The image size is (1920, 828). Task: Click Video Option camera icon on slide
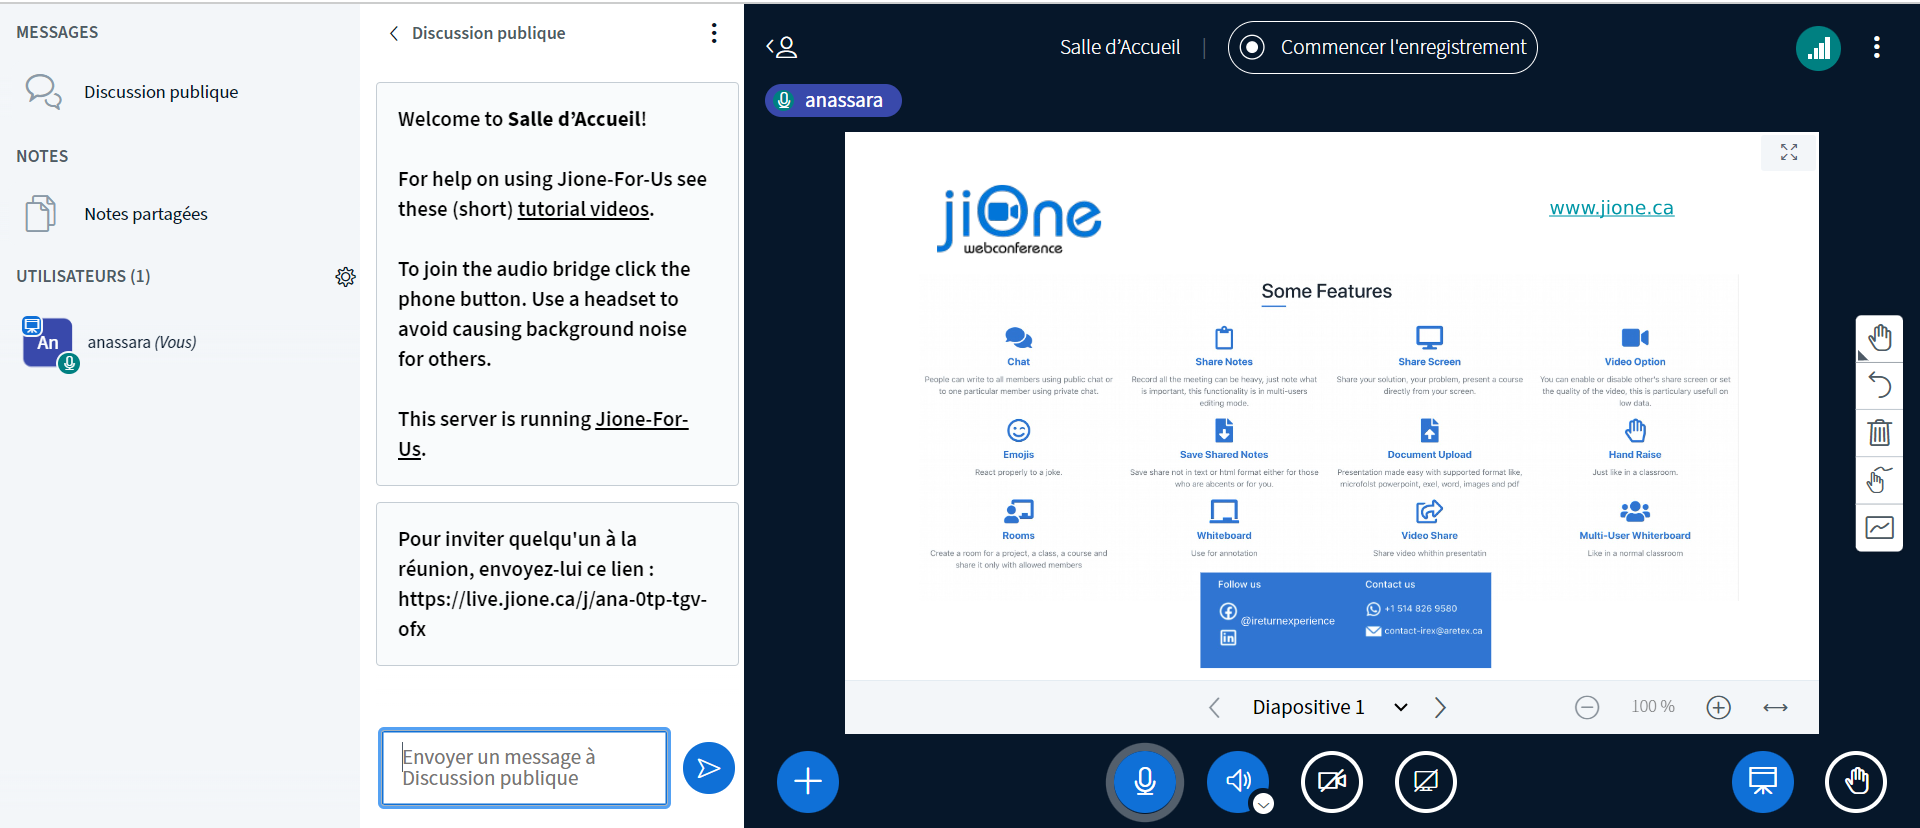click(x=1635, y=338)
